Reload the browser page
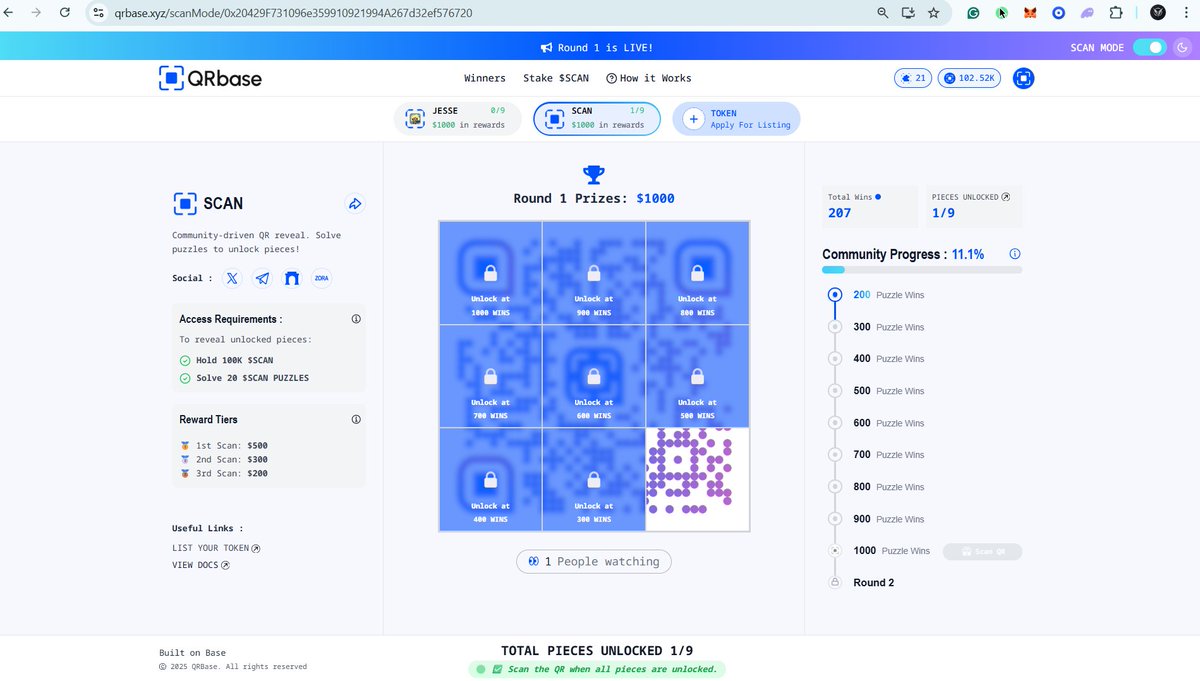This screenshot has width=1200, height=681. tap(65, 13)
